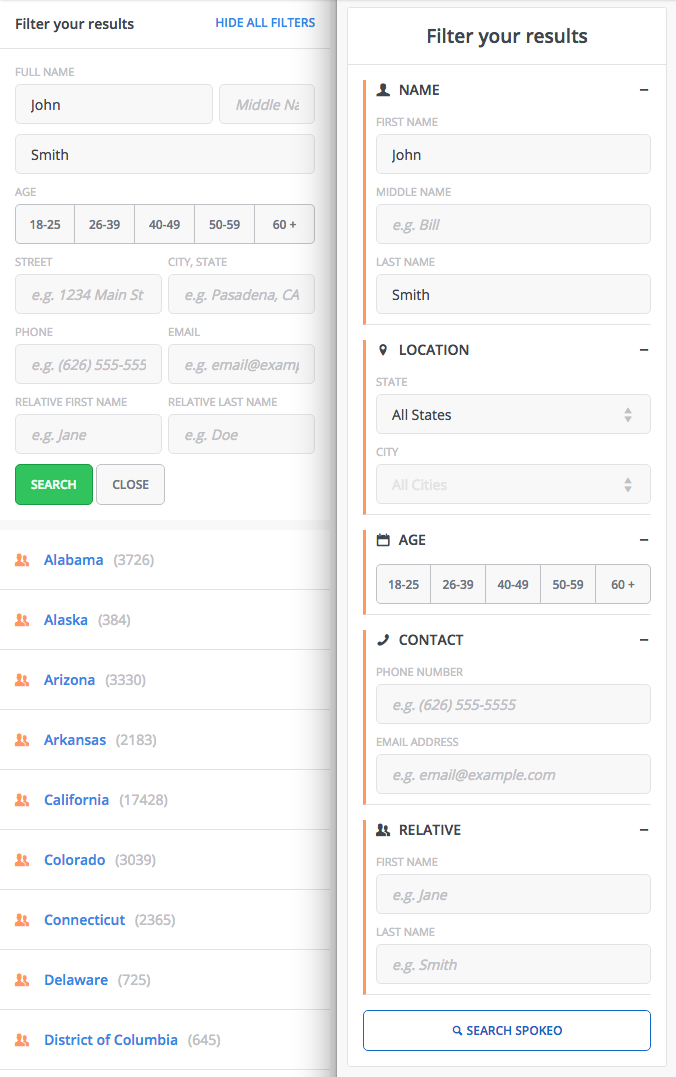Click the right panel MIDDLE NAME field
676x1077 pixels.
pos(513,225)
